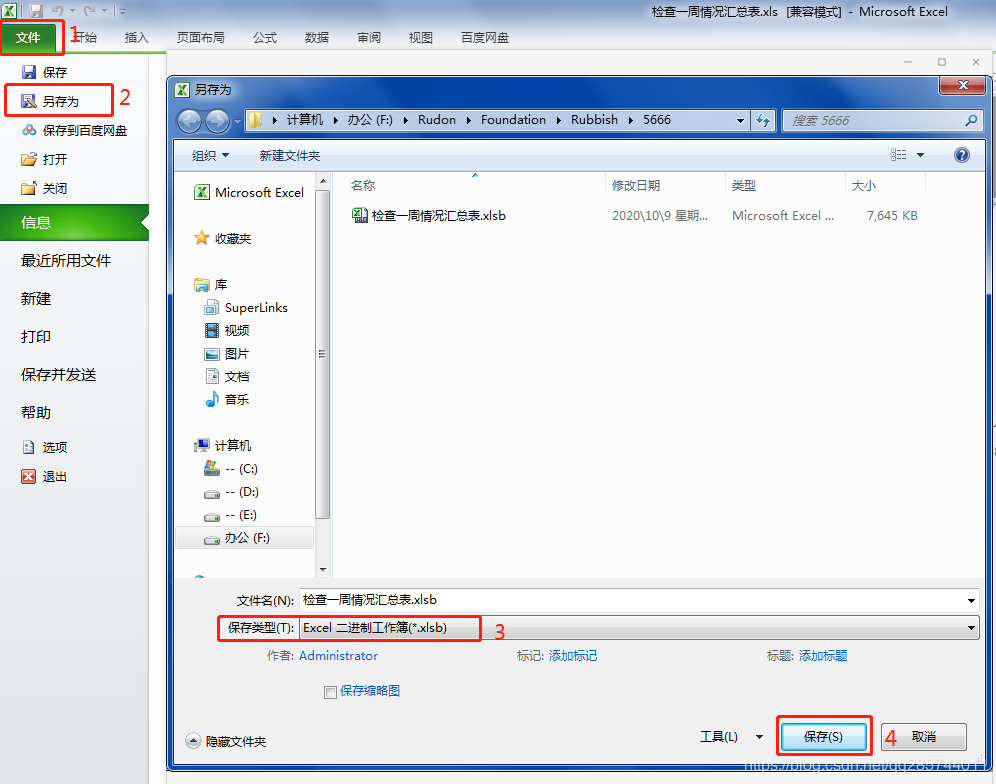
Task: Choose 关闭 in the File menu
Action: click(44, 189)
